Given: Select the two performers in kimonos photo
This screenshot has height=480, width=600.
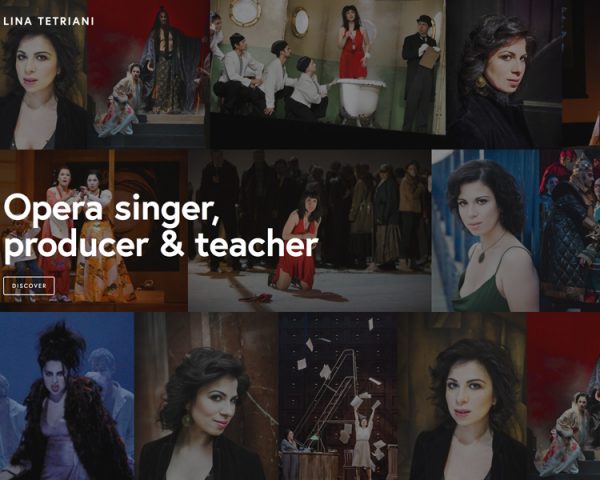Looking at the screenshot, I should 94,230.
